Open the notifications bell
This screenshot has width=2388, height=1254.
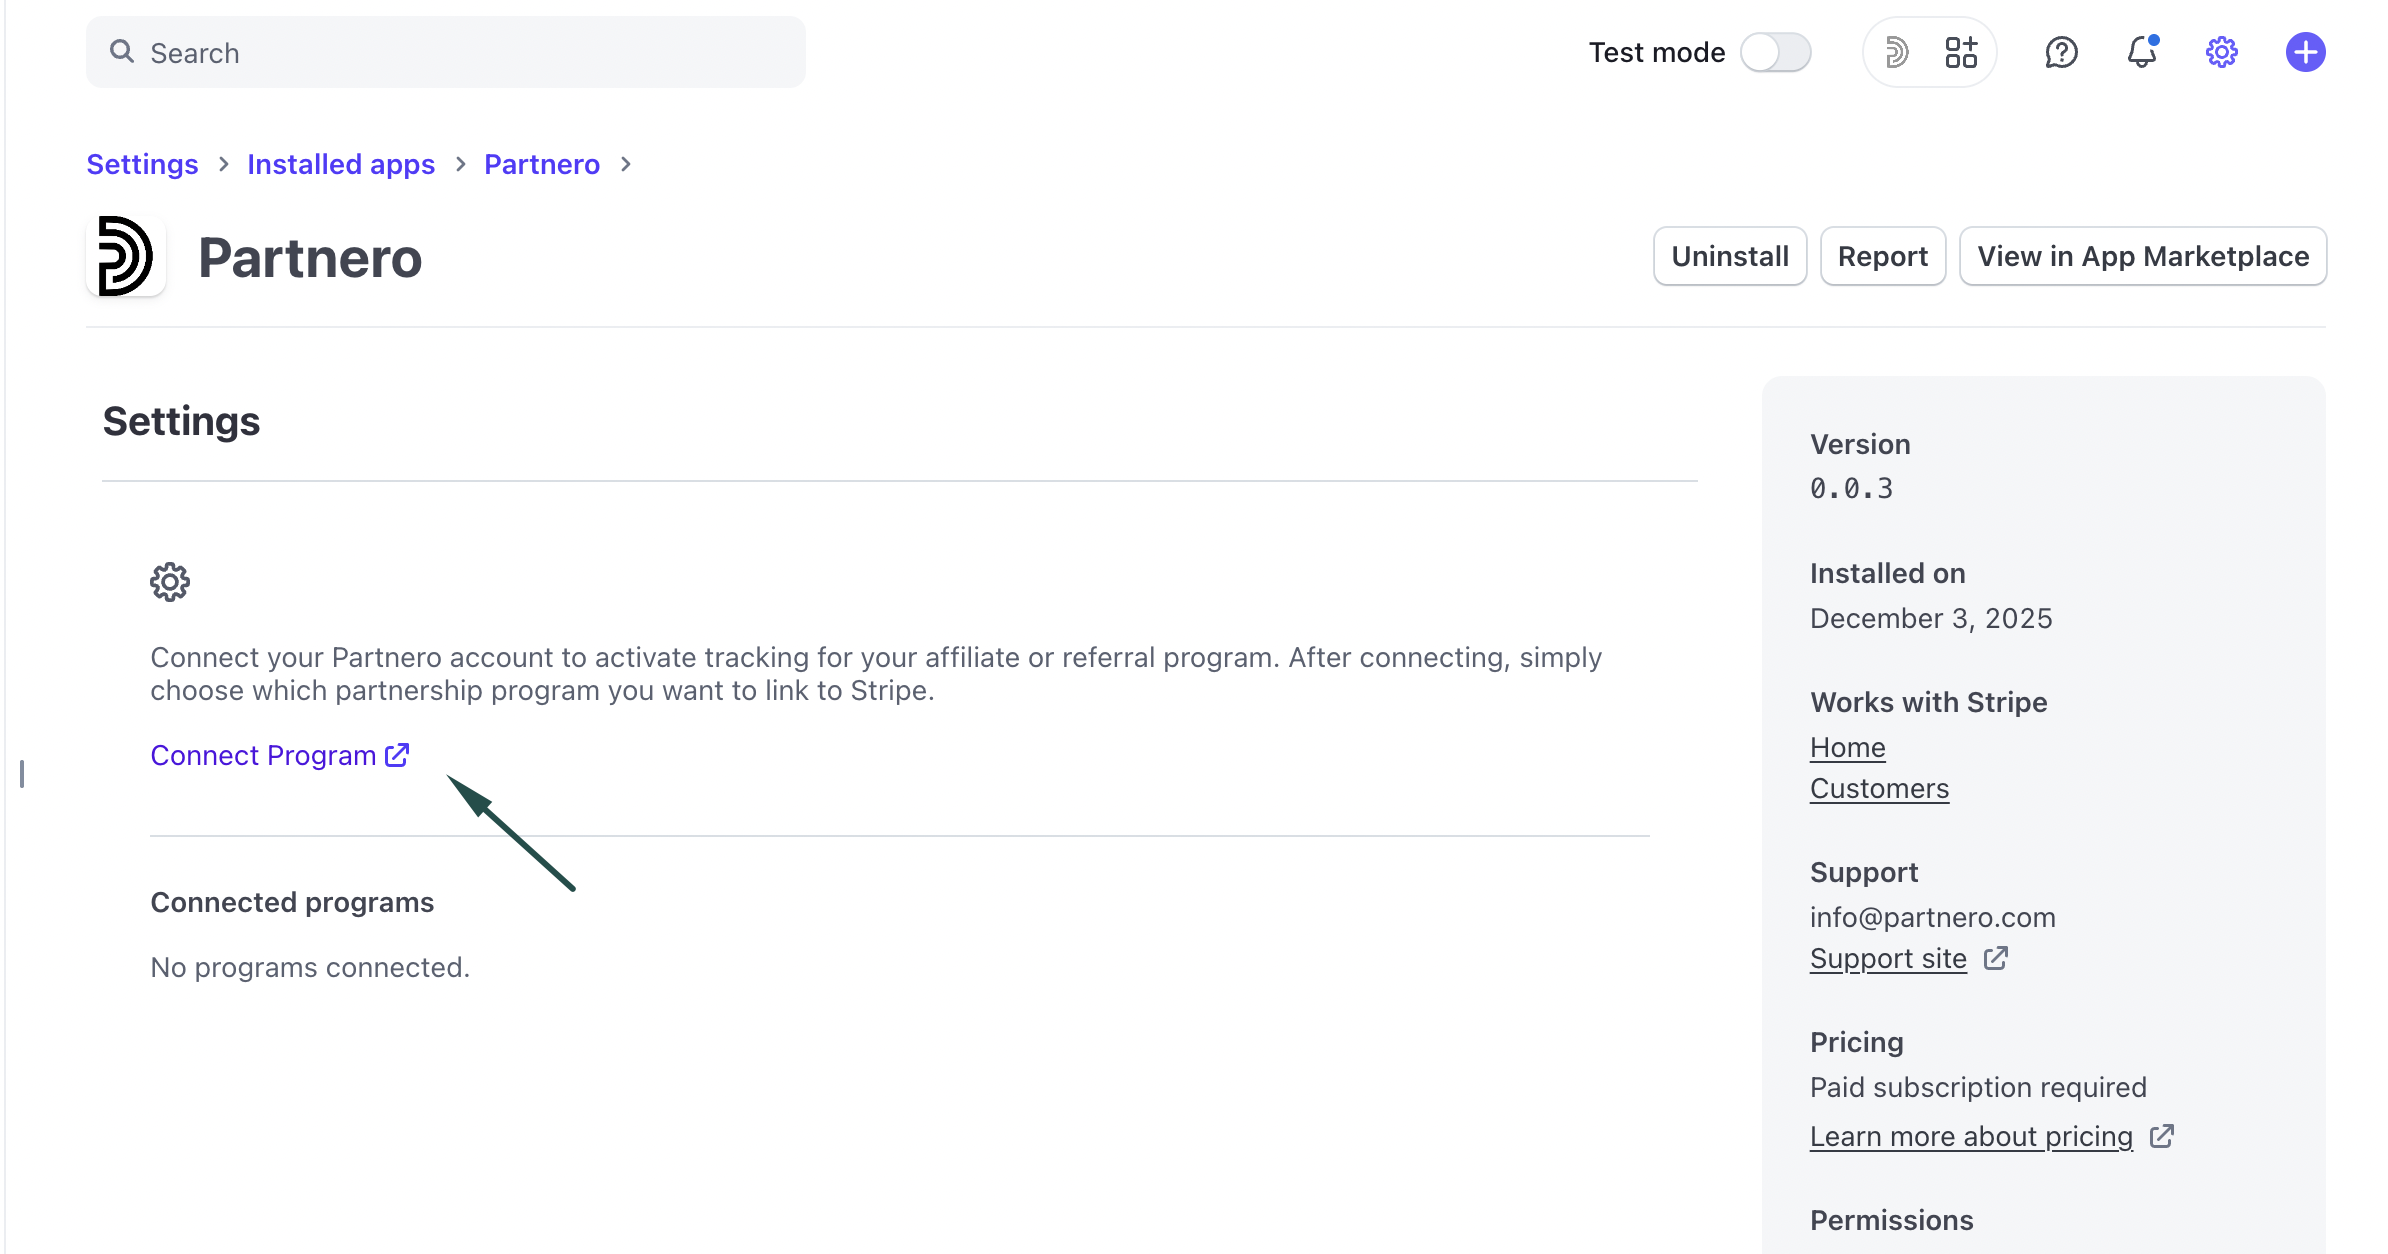coord(2141,52)
